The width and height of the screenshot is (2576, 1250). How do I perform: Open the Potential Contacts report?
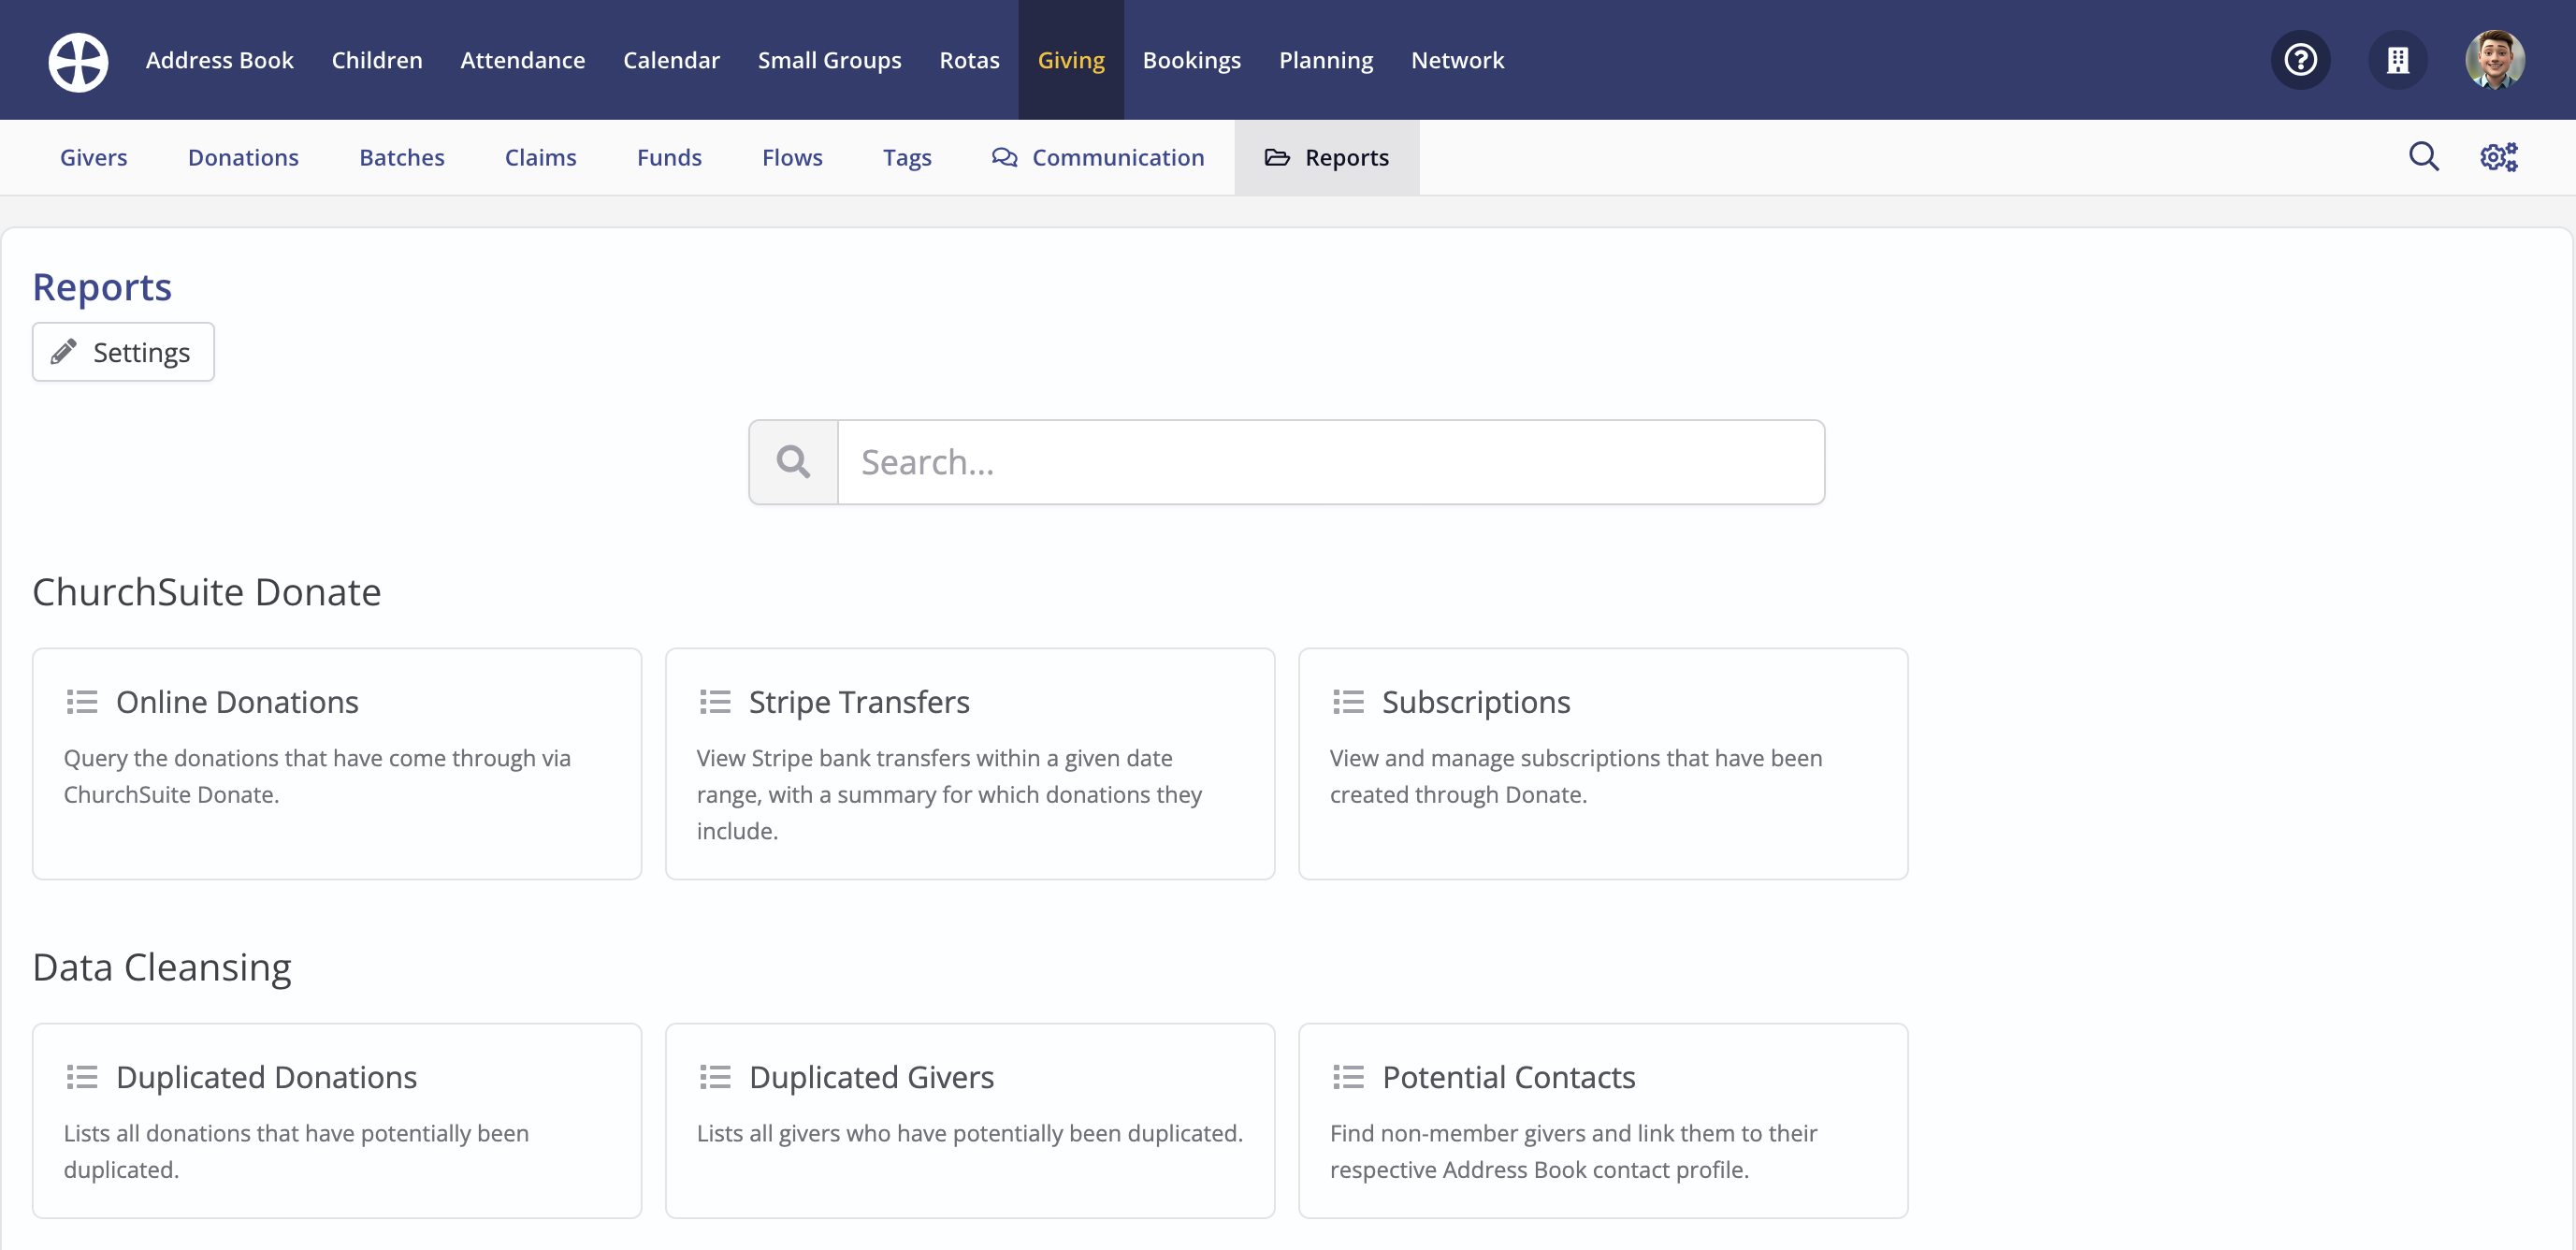tap(1603, 1121)
